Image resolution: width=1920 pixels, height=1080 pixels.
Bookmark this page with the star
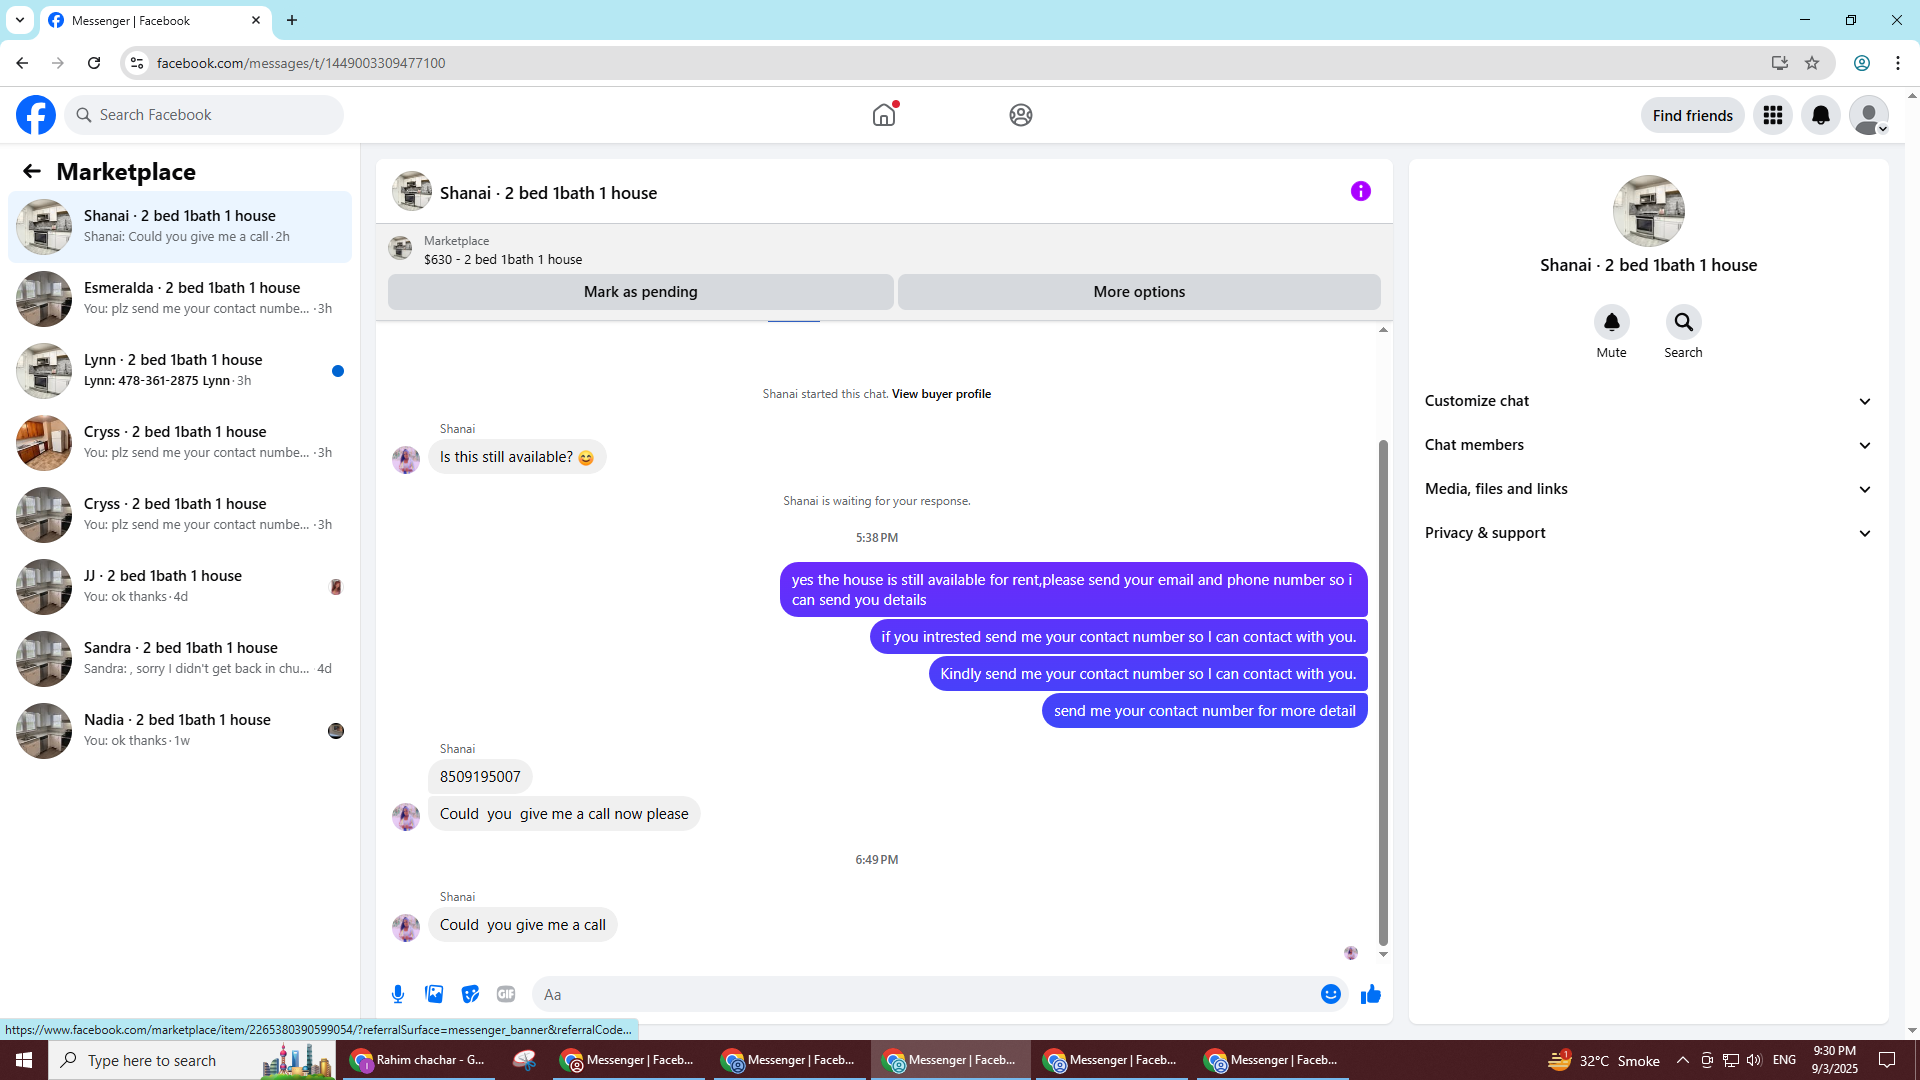click(x=1812, y=63)
